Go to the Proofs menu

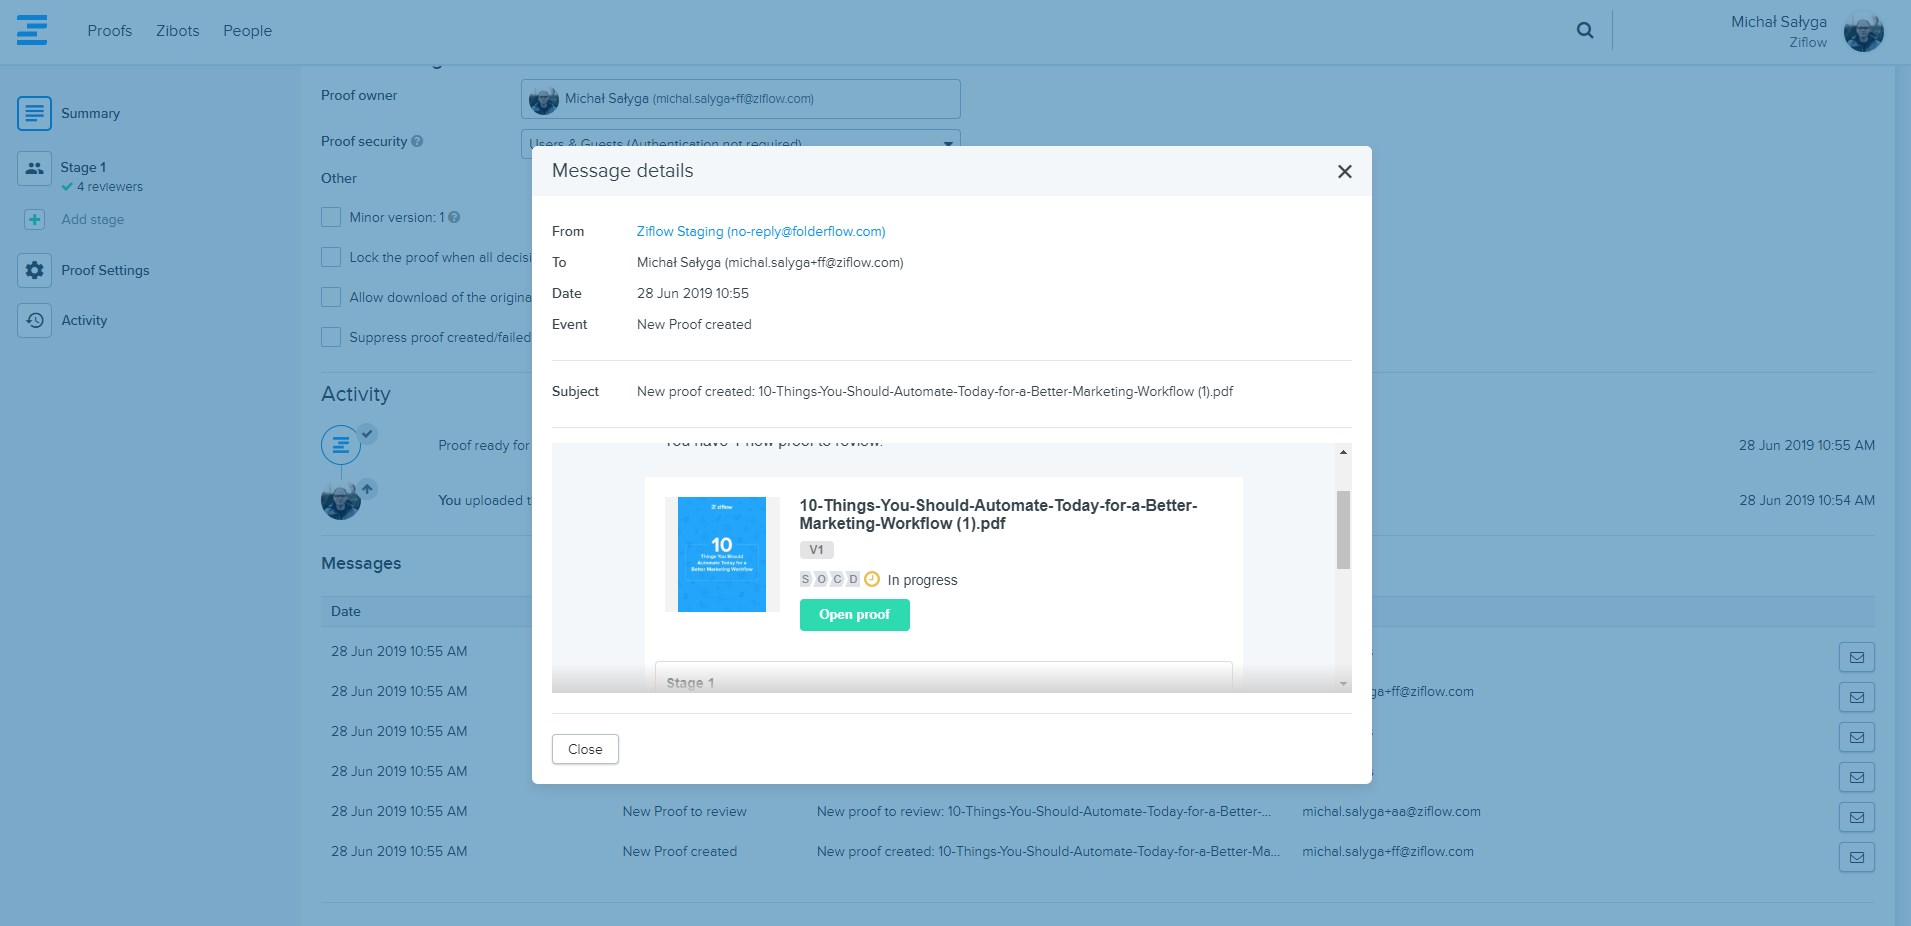click(109, 31)
